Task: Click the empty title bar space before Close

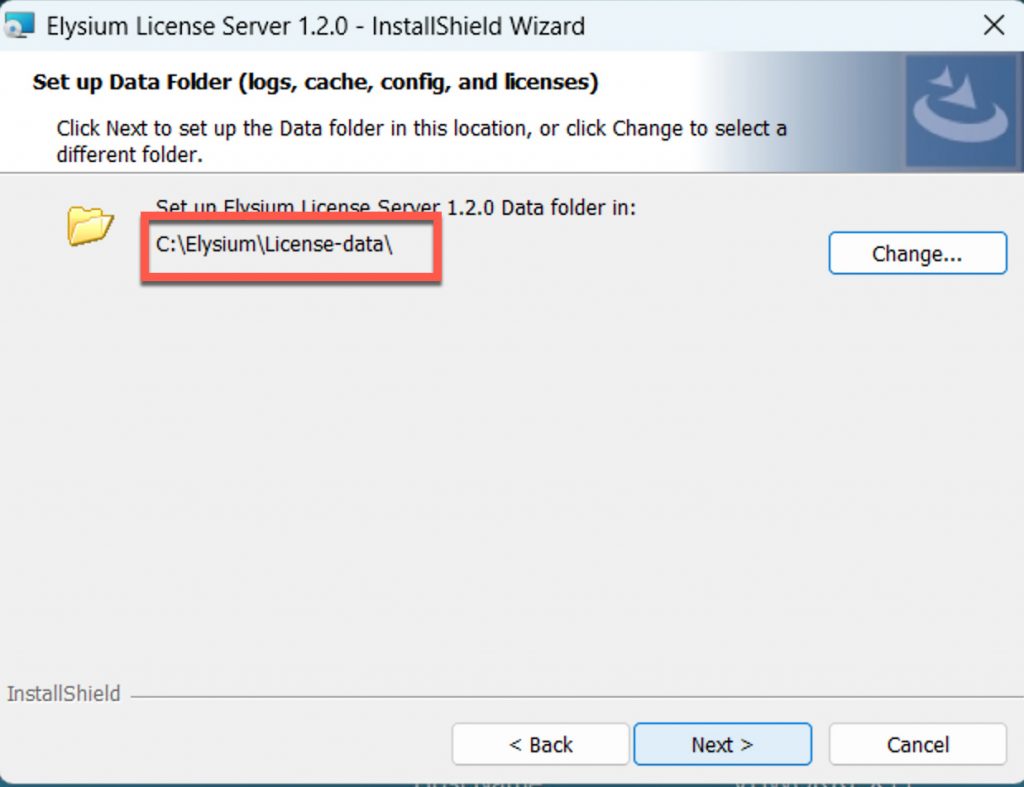Action: tap(780, 26)
